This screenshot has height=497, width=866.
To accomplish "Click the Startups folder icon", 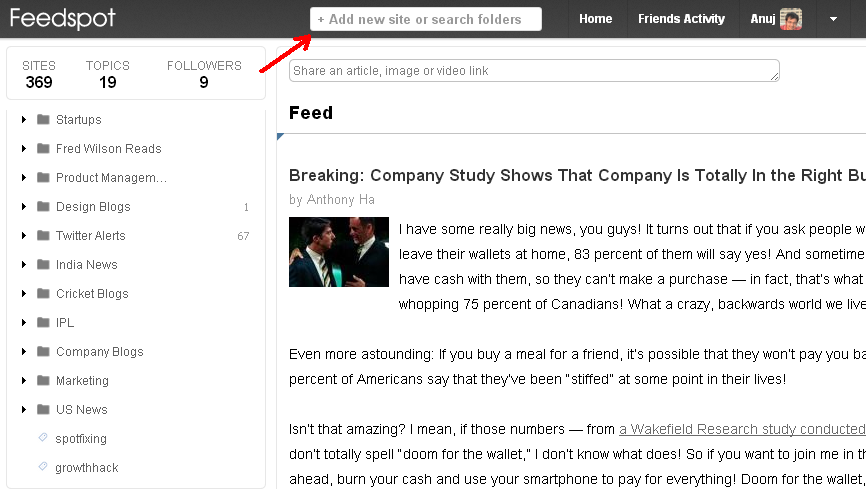I will coord(43,120).
